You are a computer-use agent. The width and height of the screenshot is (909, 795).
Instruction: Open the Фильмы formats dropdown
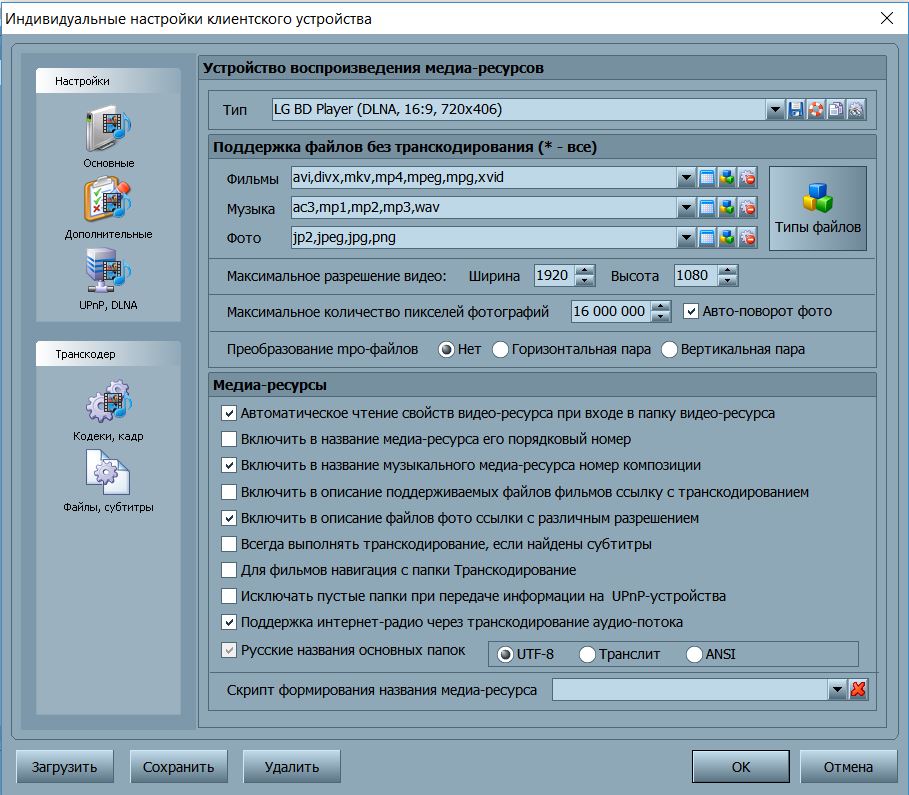pos(686,179)
